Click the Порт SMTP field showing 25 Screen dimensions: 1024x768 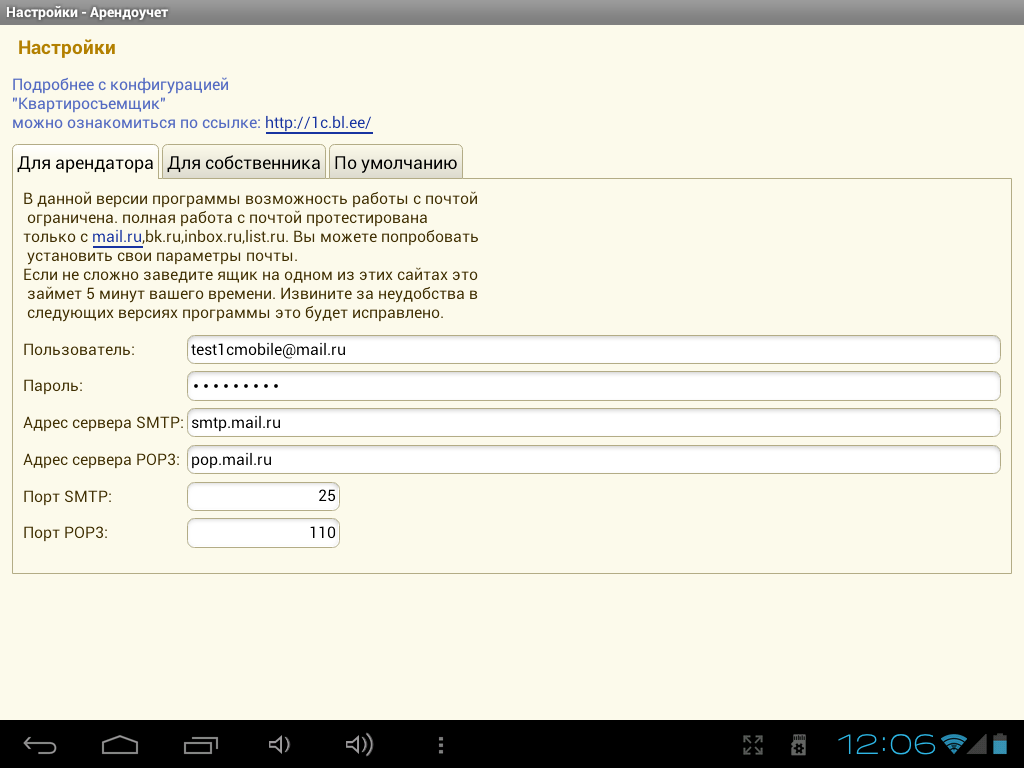pyautogui.click(x=263, y=497)
